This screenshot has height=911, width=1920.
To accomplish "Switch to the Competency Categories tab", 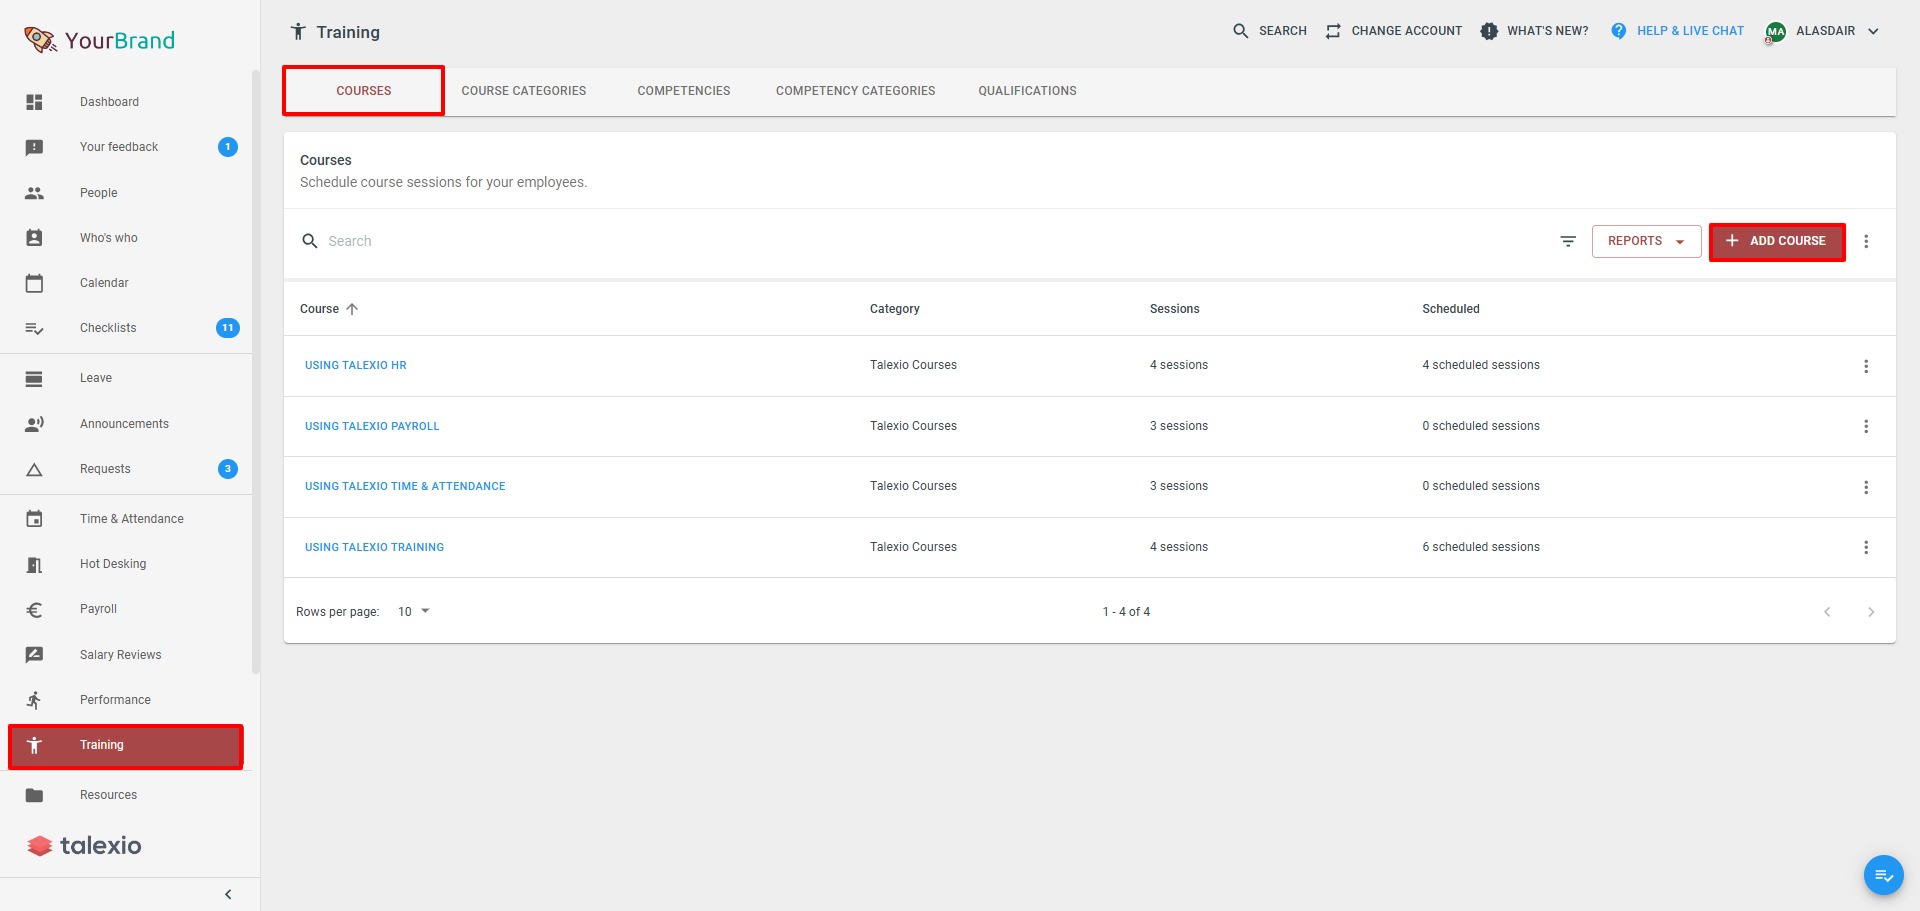I will tap(856, 91).
